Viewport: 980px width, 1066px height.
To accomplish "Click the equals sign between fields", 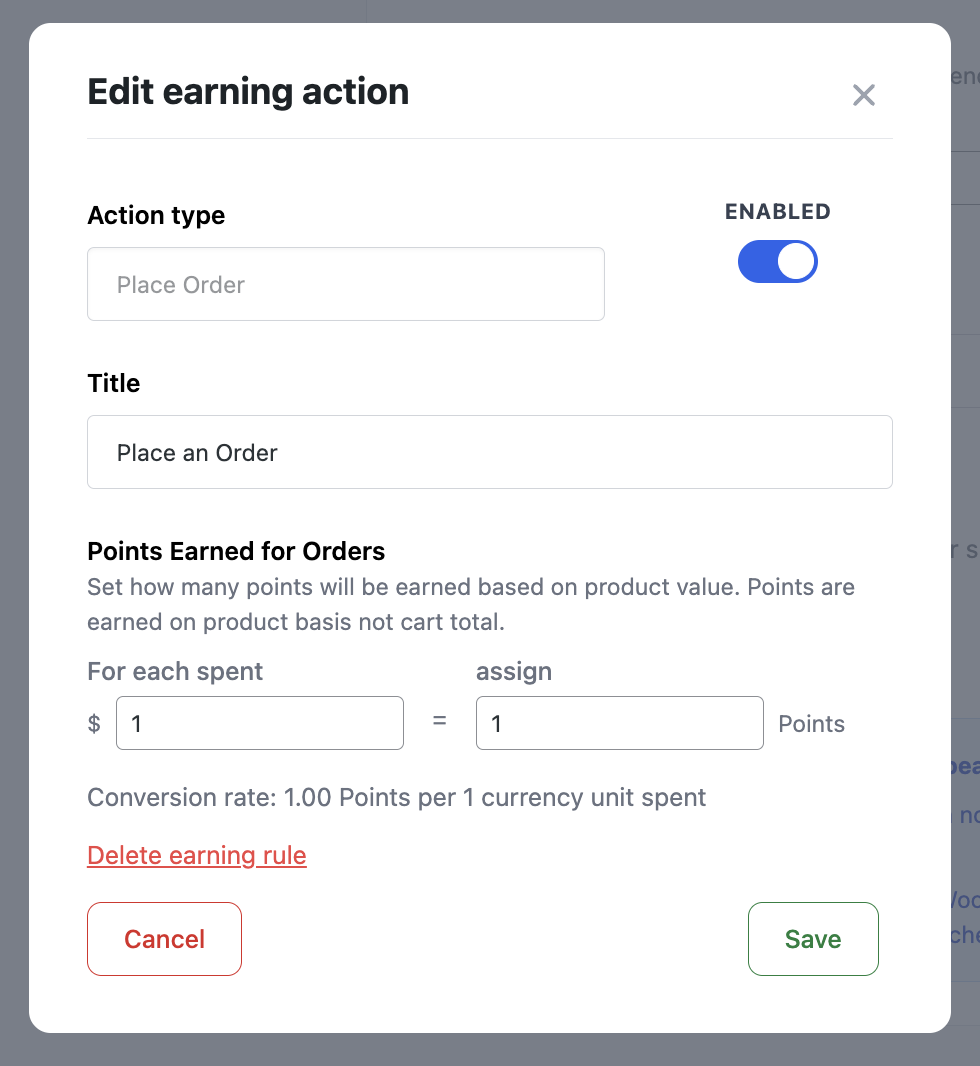I will click(438, 722).
